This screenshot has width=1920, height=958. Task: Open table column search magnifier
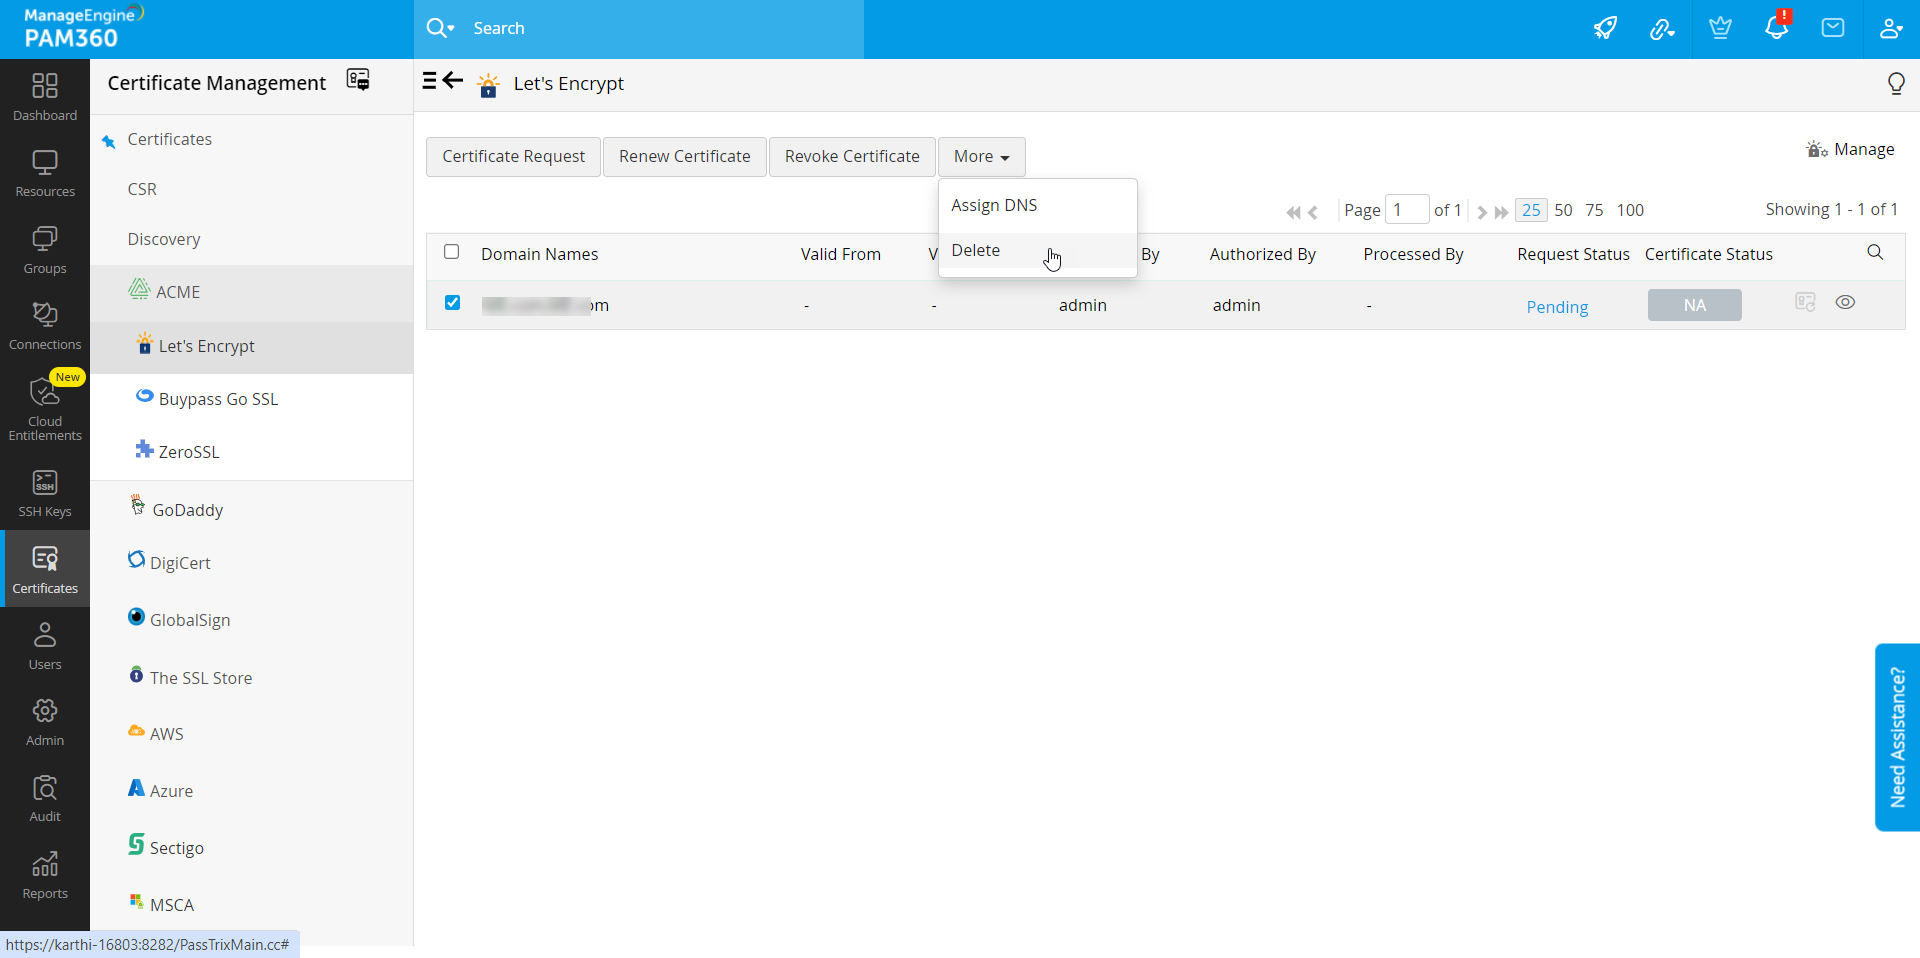pos(1875,252)
